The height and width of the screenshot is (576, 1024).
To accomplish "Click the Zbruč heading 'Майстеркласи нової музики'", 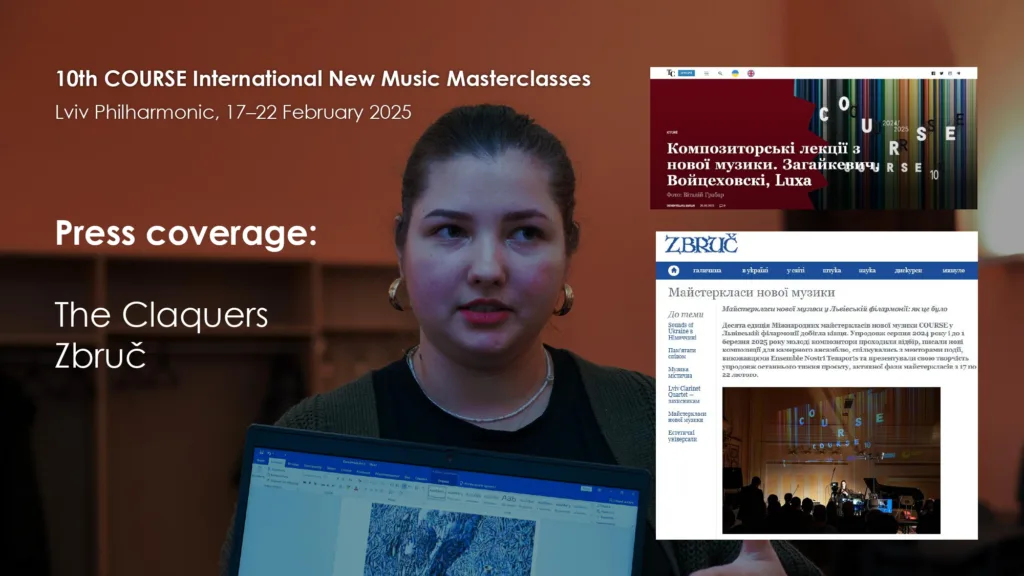I will [x=751, y=293].
